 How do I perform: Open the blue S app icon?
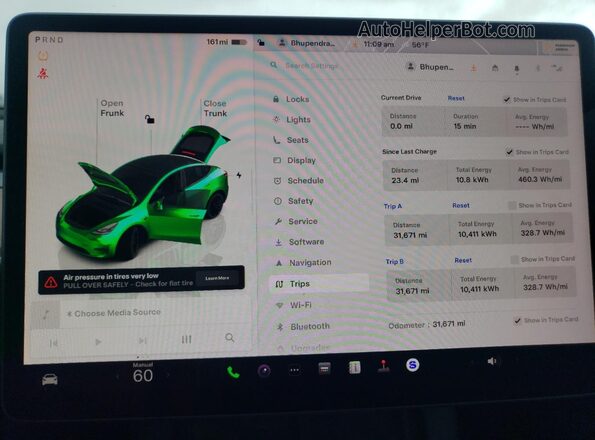pos(412,365)
